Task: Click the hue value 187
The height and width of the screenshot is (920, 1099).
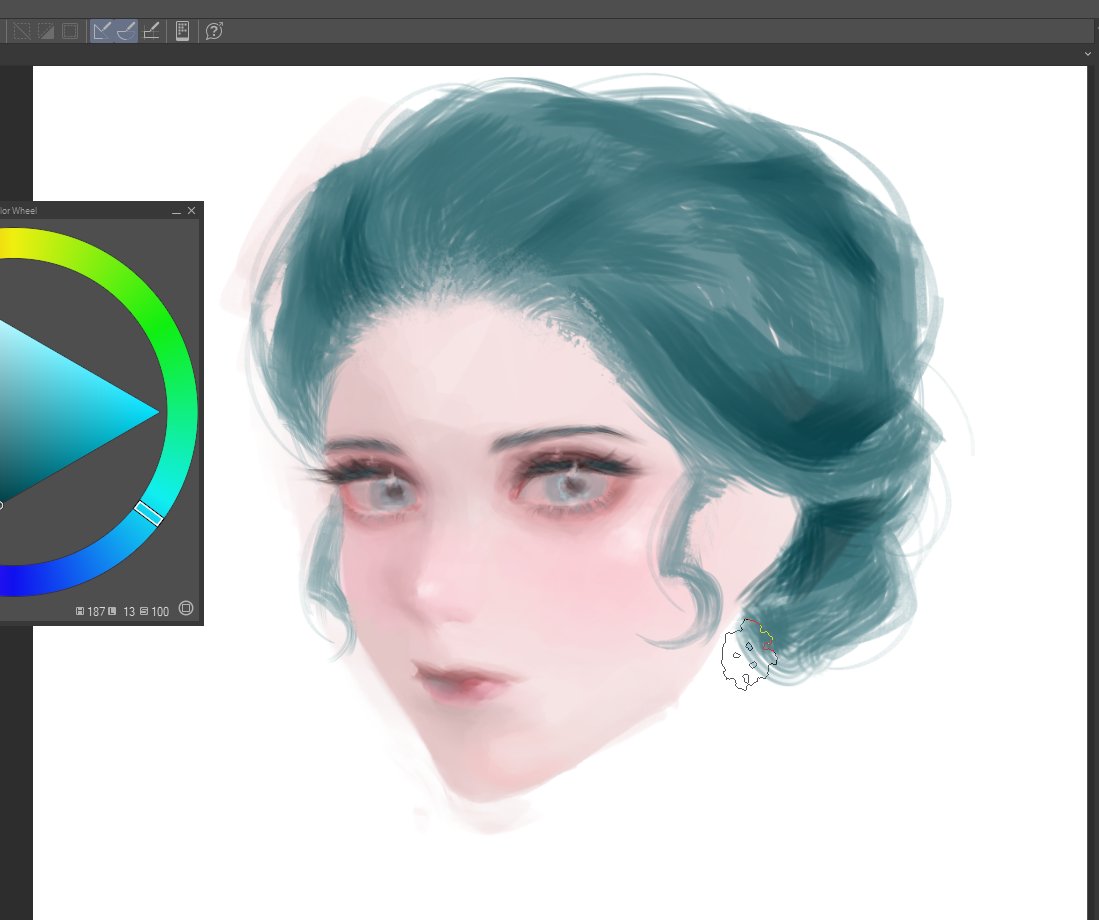Action: (x=96, y=612)
